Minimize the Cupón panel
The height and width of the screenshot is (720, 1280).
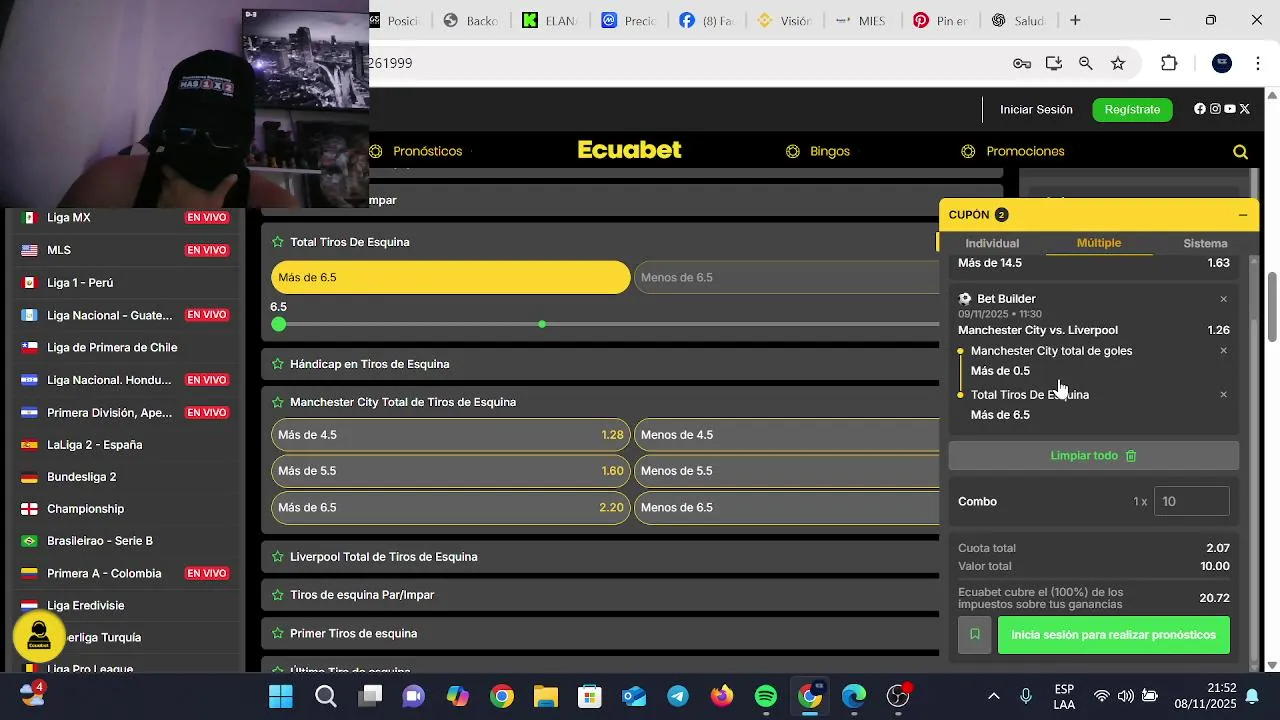[1243, 215]
